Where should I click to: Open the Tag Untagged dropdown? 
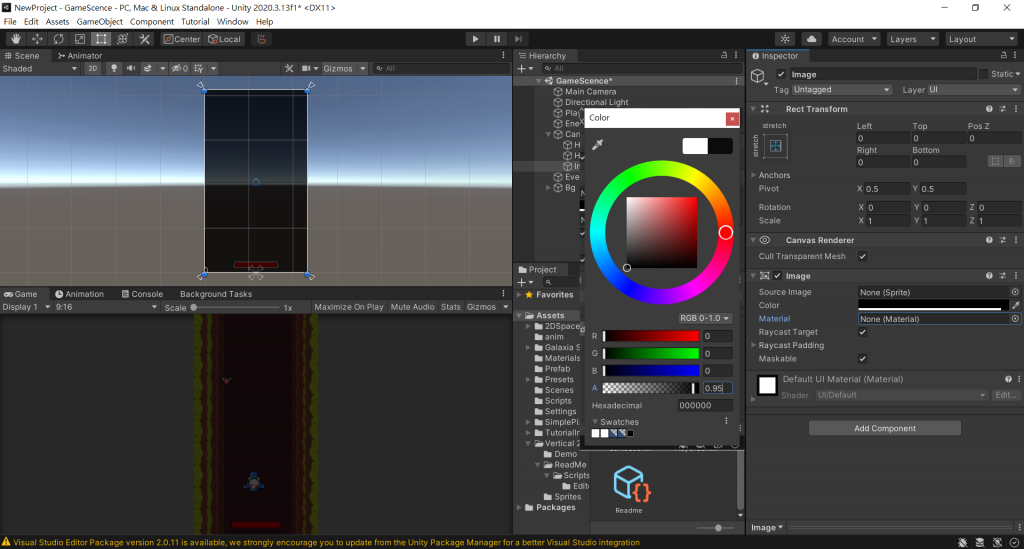tap(841, 90)
